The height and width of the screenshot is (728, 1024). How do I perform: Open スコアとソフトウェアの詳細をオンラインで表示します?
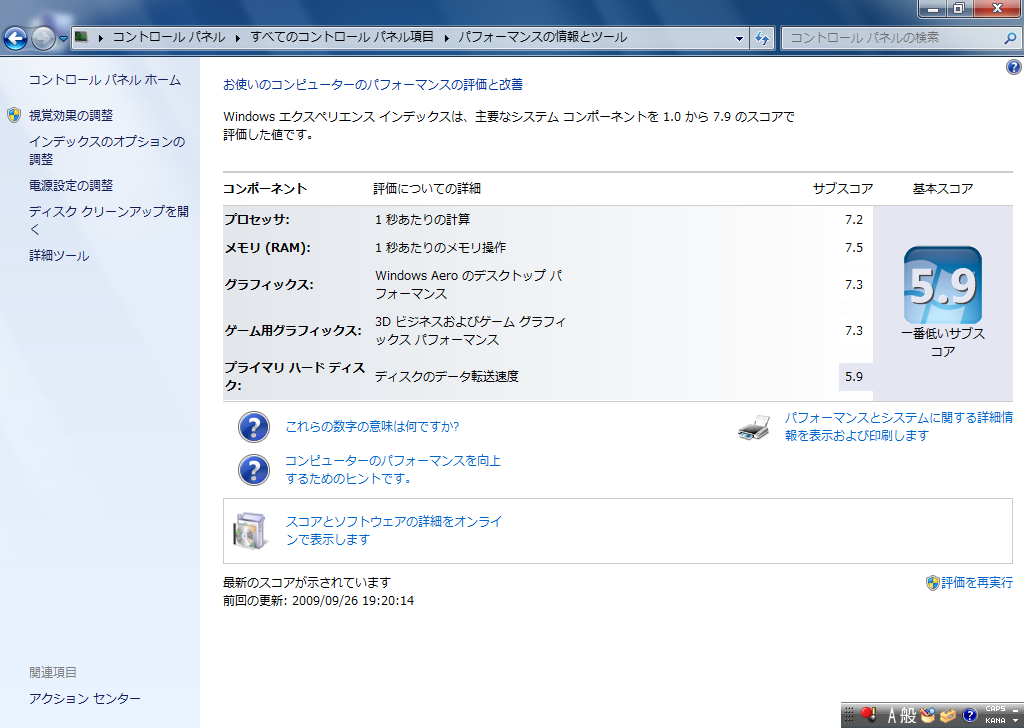pos(394,530)
